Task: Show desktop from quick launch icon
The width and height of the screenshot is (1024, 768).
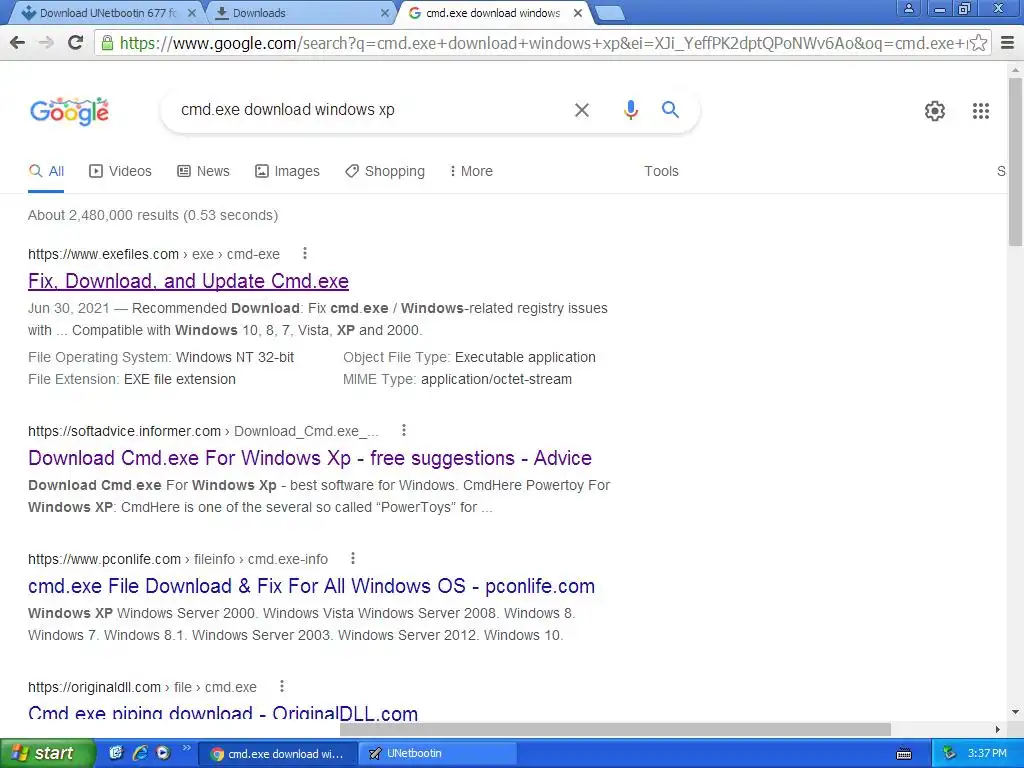Action: [x=116, y=753]
